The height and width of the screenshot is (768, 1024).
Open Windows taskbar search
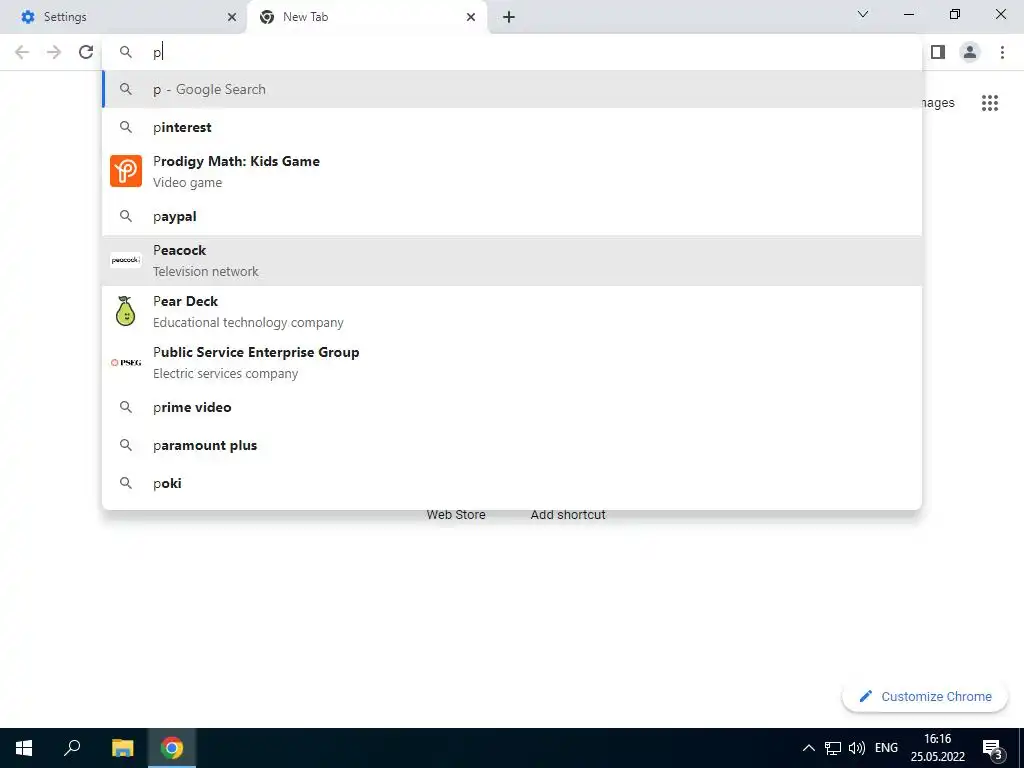coord(72,748)
